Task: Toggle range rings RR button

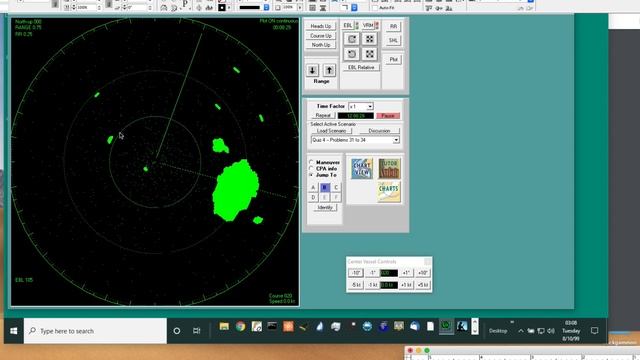Action: [x=393, y=27]
